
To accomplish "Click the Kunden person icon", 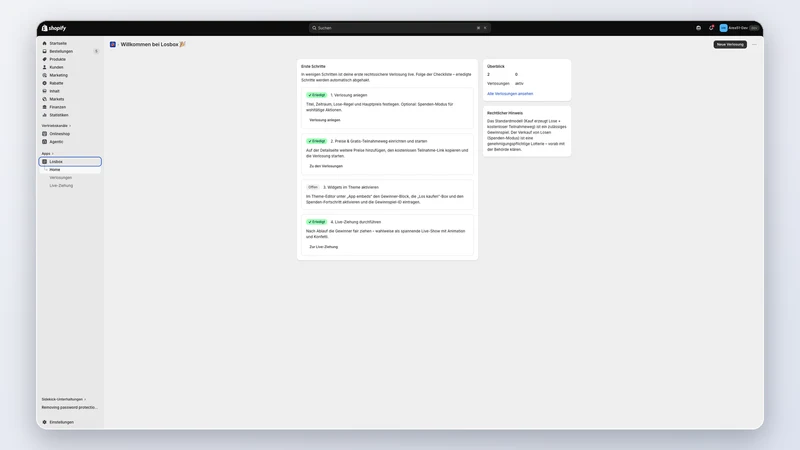I will coord(44,67).
